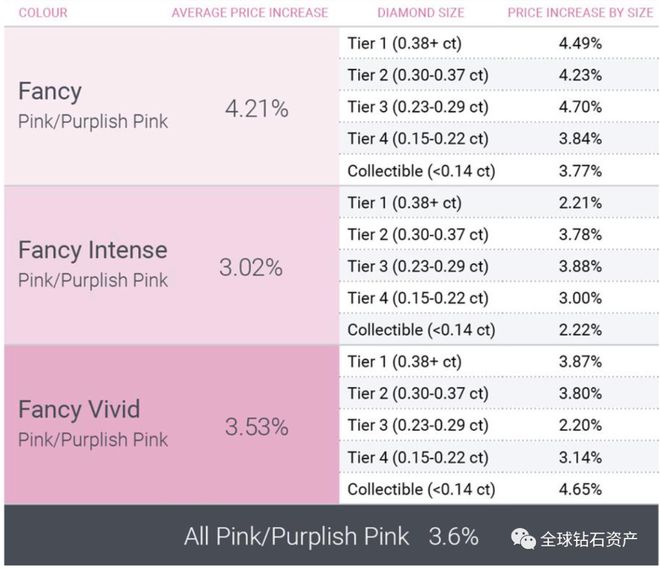Image resolution: width=660 pixels, height=569 pixels.
Task: Select the Fancy Intense pink block
Action: click(172, 265)
